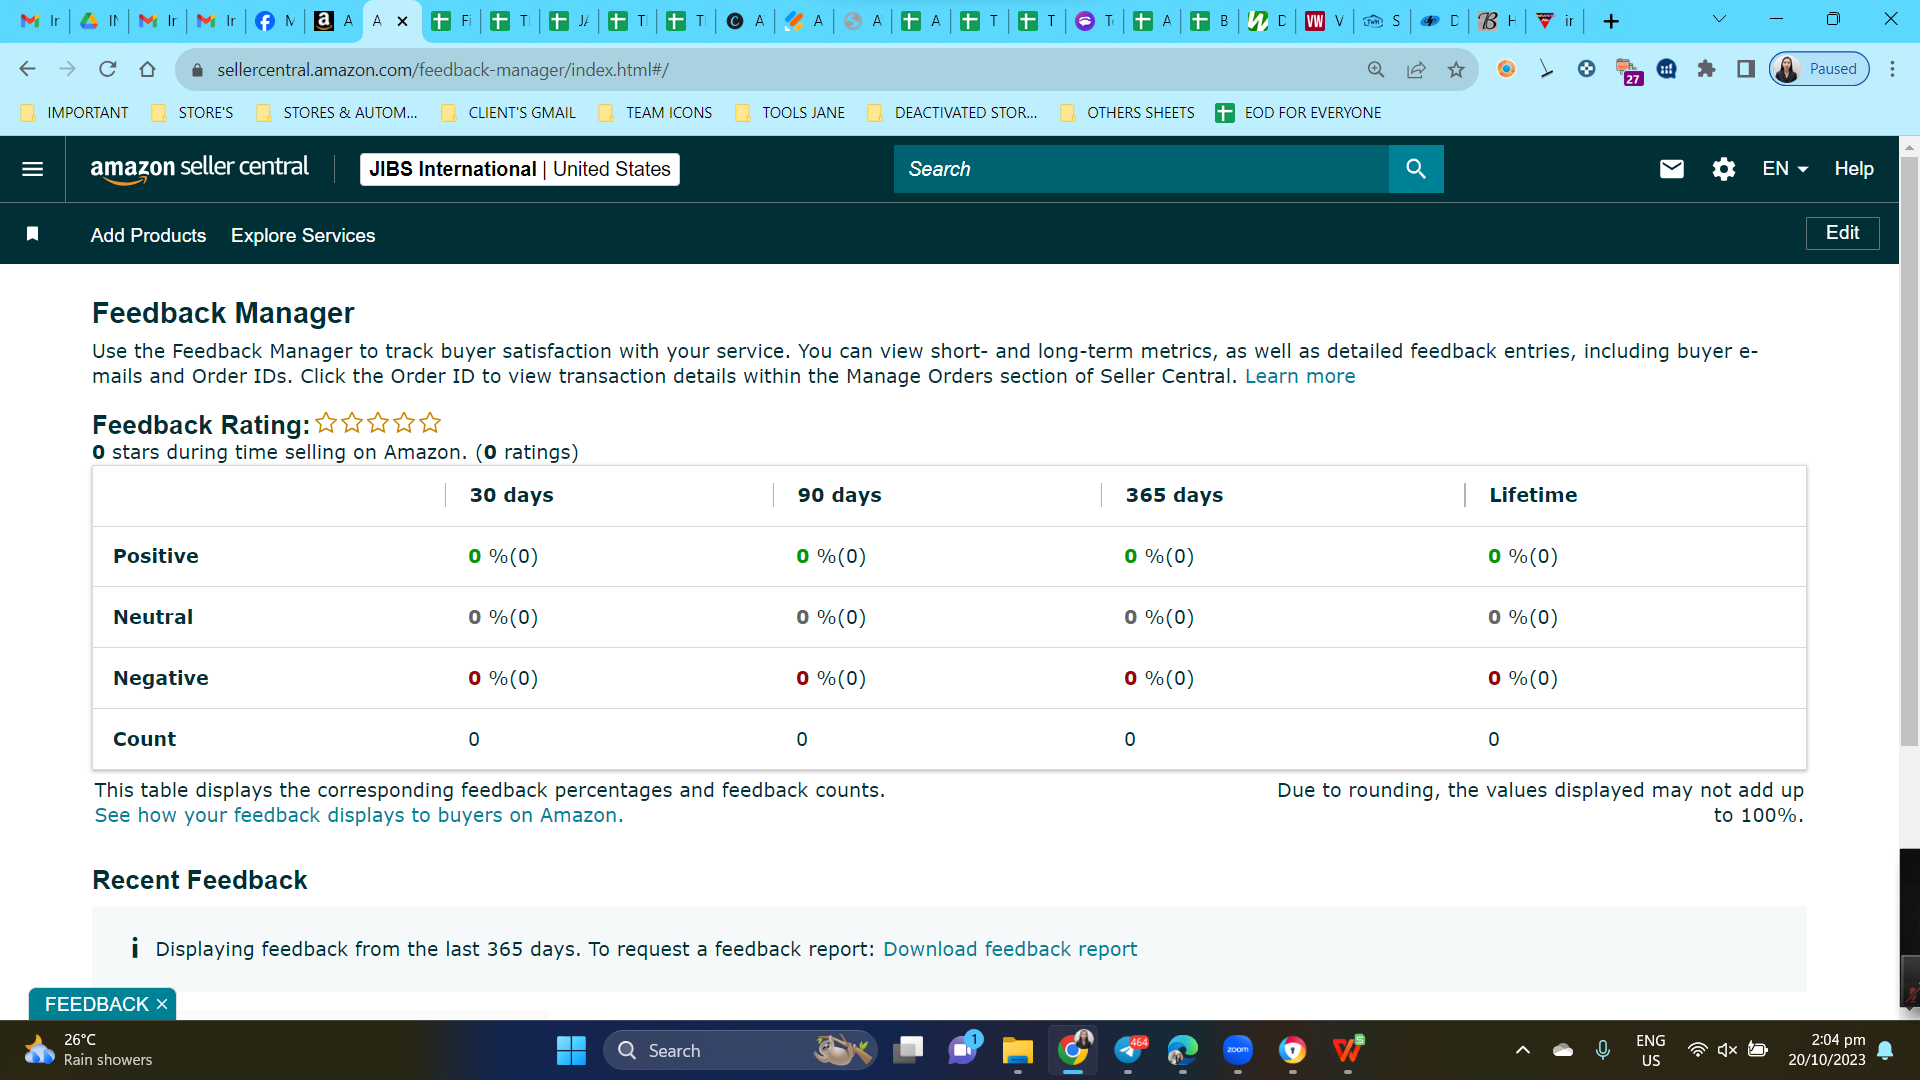Click into the Seller Central search field
Viewport: 1920px width, 1080px height.
click(1141, 169)
